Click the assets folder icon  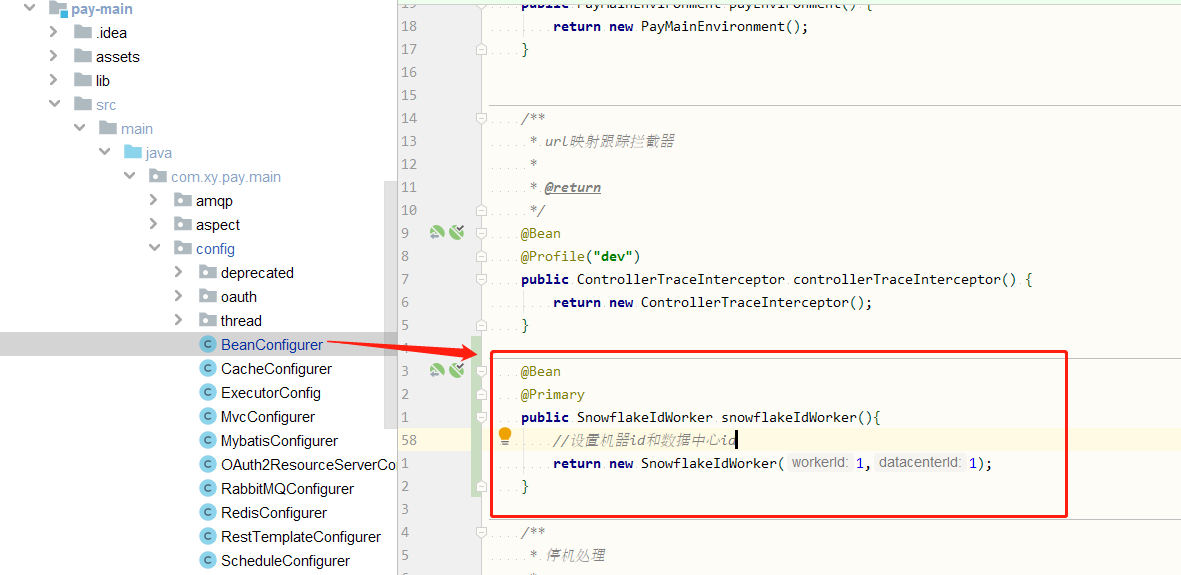[x=83, y=56]
